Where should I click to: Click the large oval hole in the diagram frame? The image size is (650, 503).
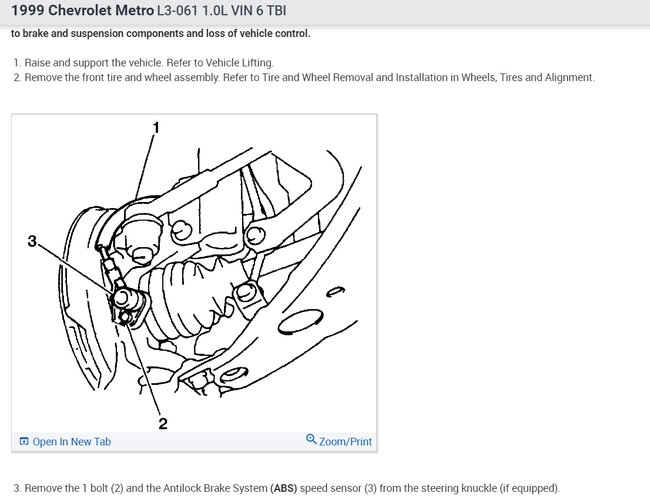coord(300,323)
